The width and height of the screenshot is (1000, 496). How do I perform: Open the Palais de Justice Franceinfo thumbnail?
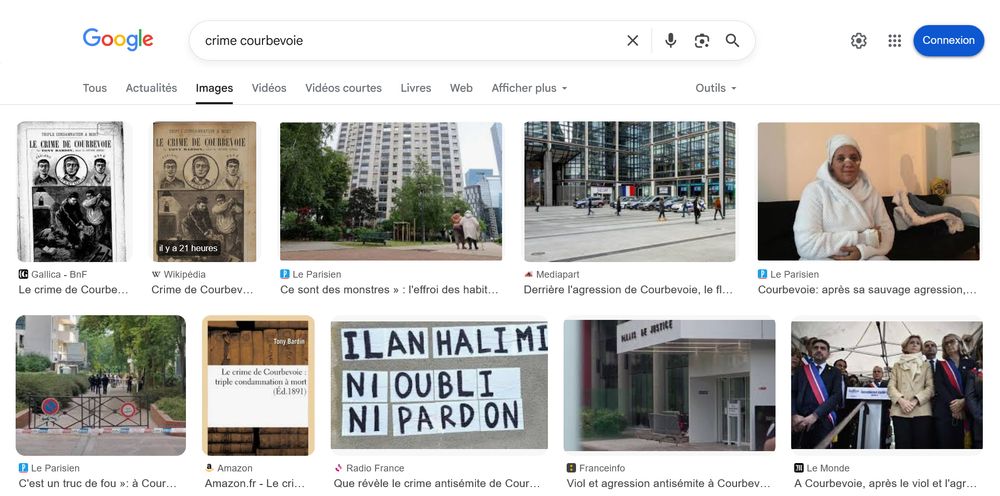(x=670, y=385)
